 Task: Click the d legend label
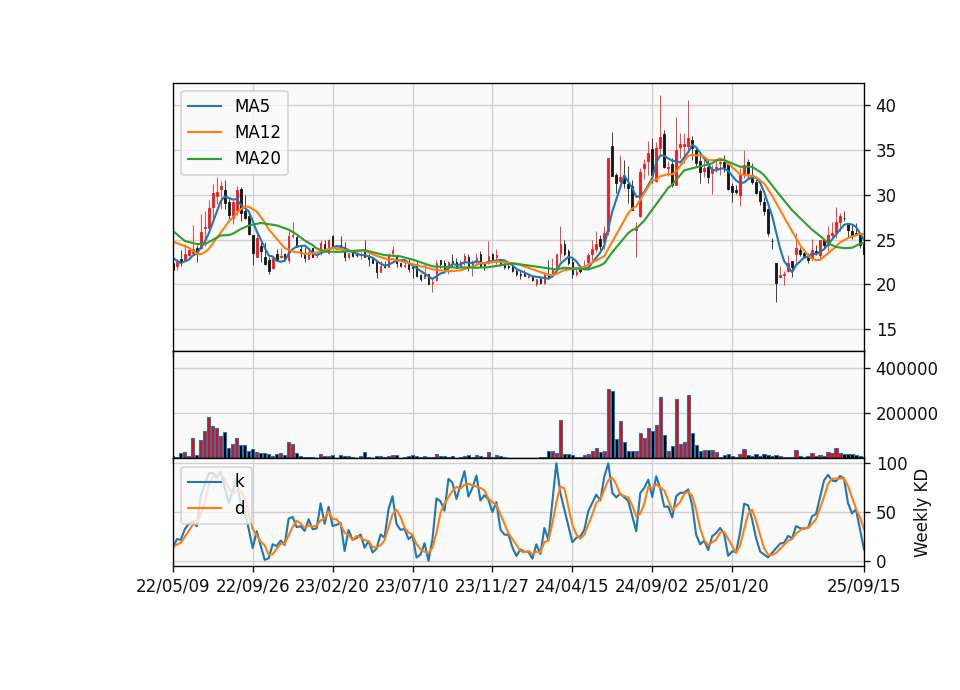(x=239, y=508)
